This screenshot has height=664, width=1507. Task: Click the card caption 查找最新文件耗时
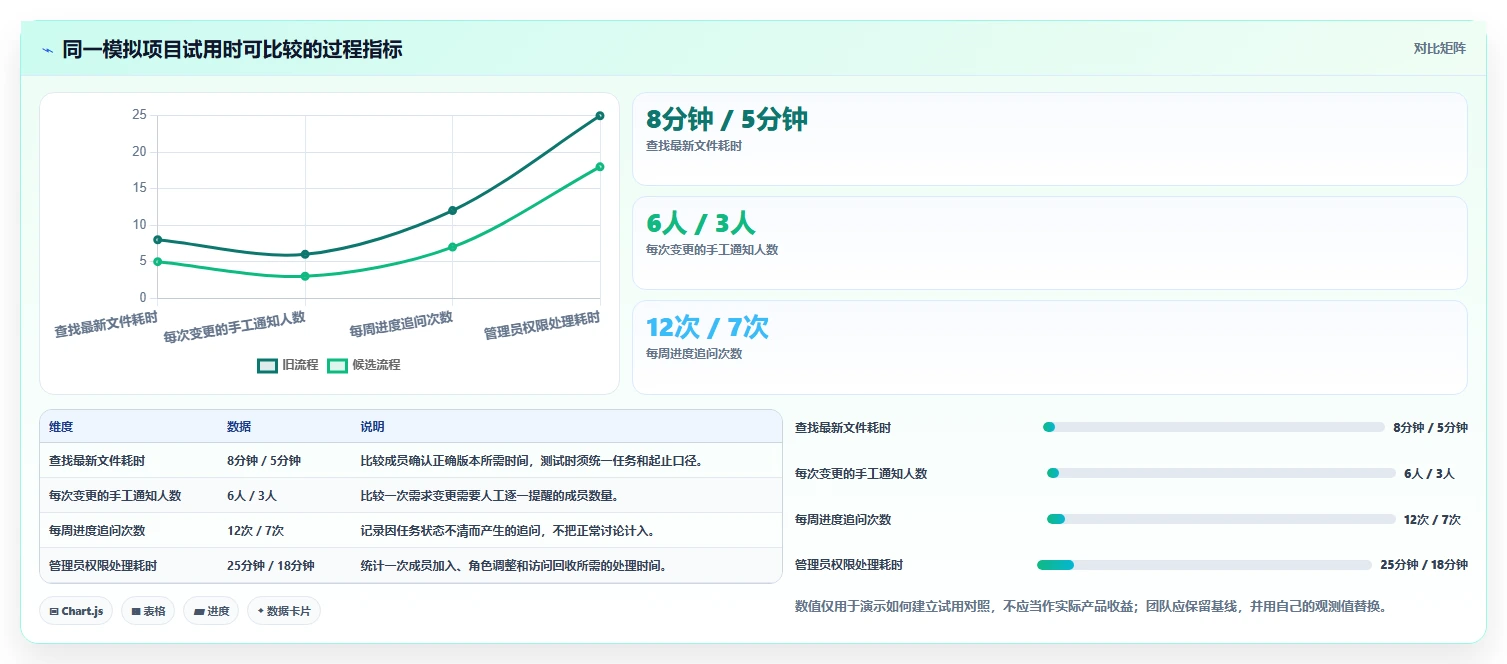[x=694, y=146]
